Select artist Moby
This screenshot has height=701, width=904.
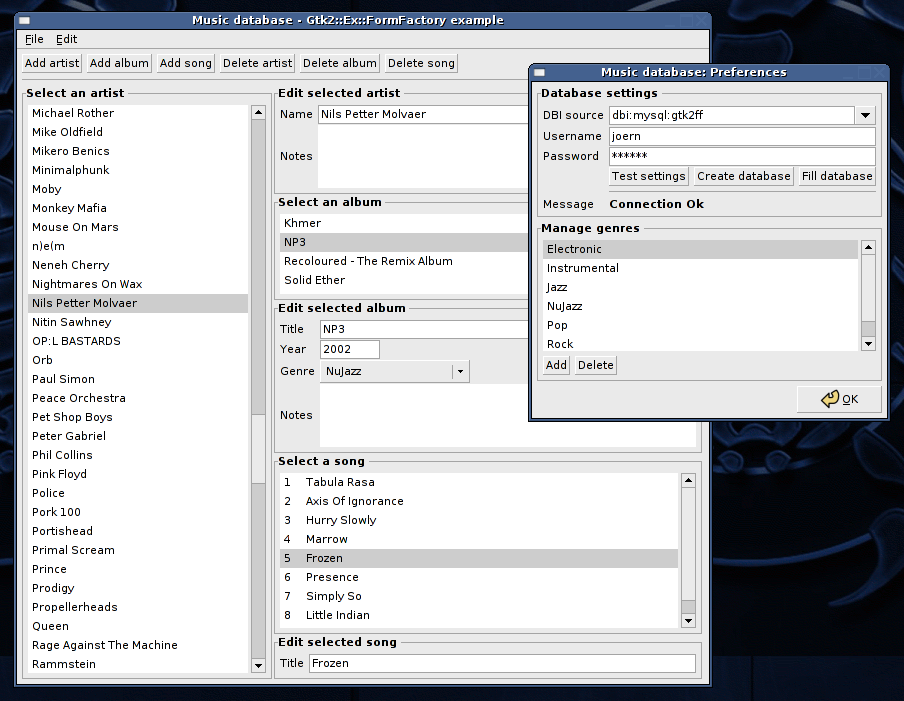pos(138,189)
